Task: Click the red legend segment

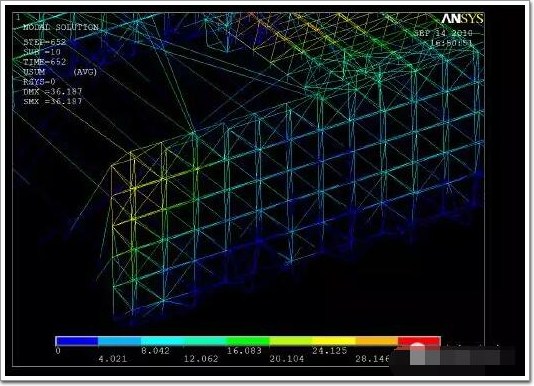Action: click(419, 341)
